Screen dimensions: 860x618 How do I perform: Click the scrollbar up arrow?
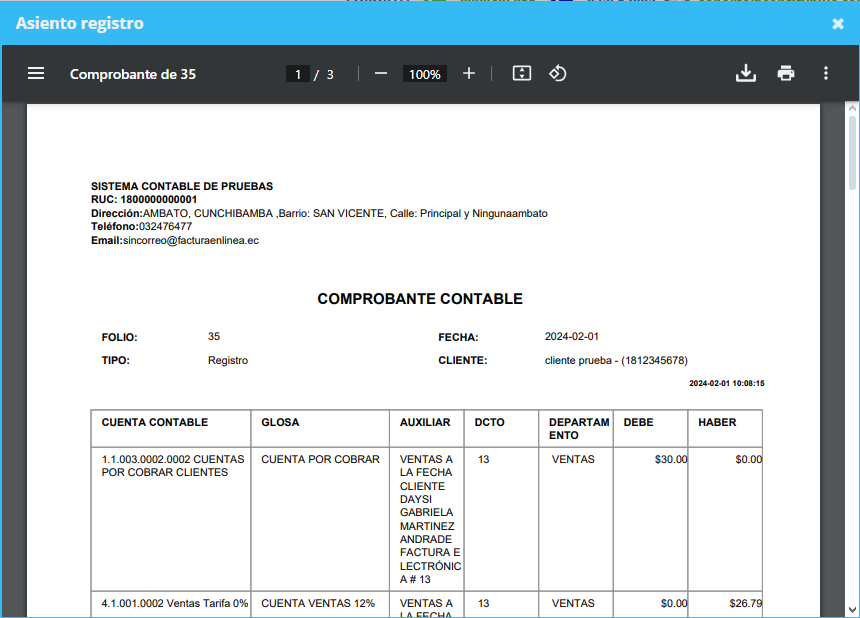pos(852,109)
